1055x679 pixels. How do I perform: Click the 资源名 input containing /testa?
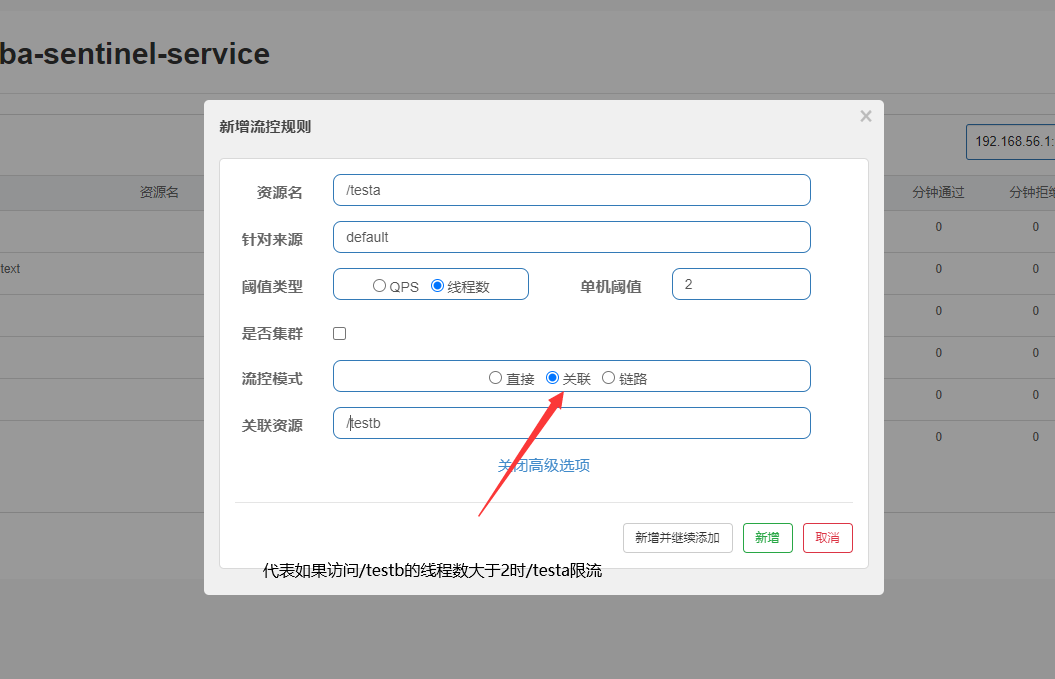(571, 190)
